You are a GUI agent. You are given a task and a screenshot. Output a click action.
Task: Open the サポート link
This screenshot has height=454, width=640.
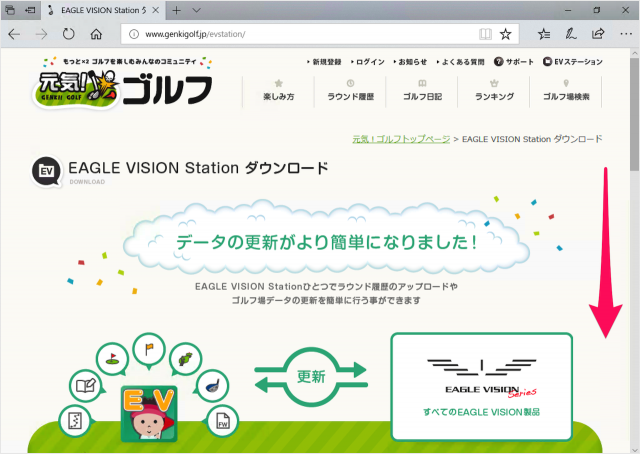[513, 62]
